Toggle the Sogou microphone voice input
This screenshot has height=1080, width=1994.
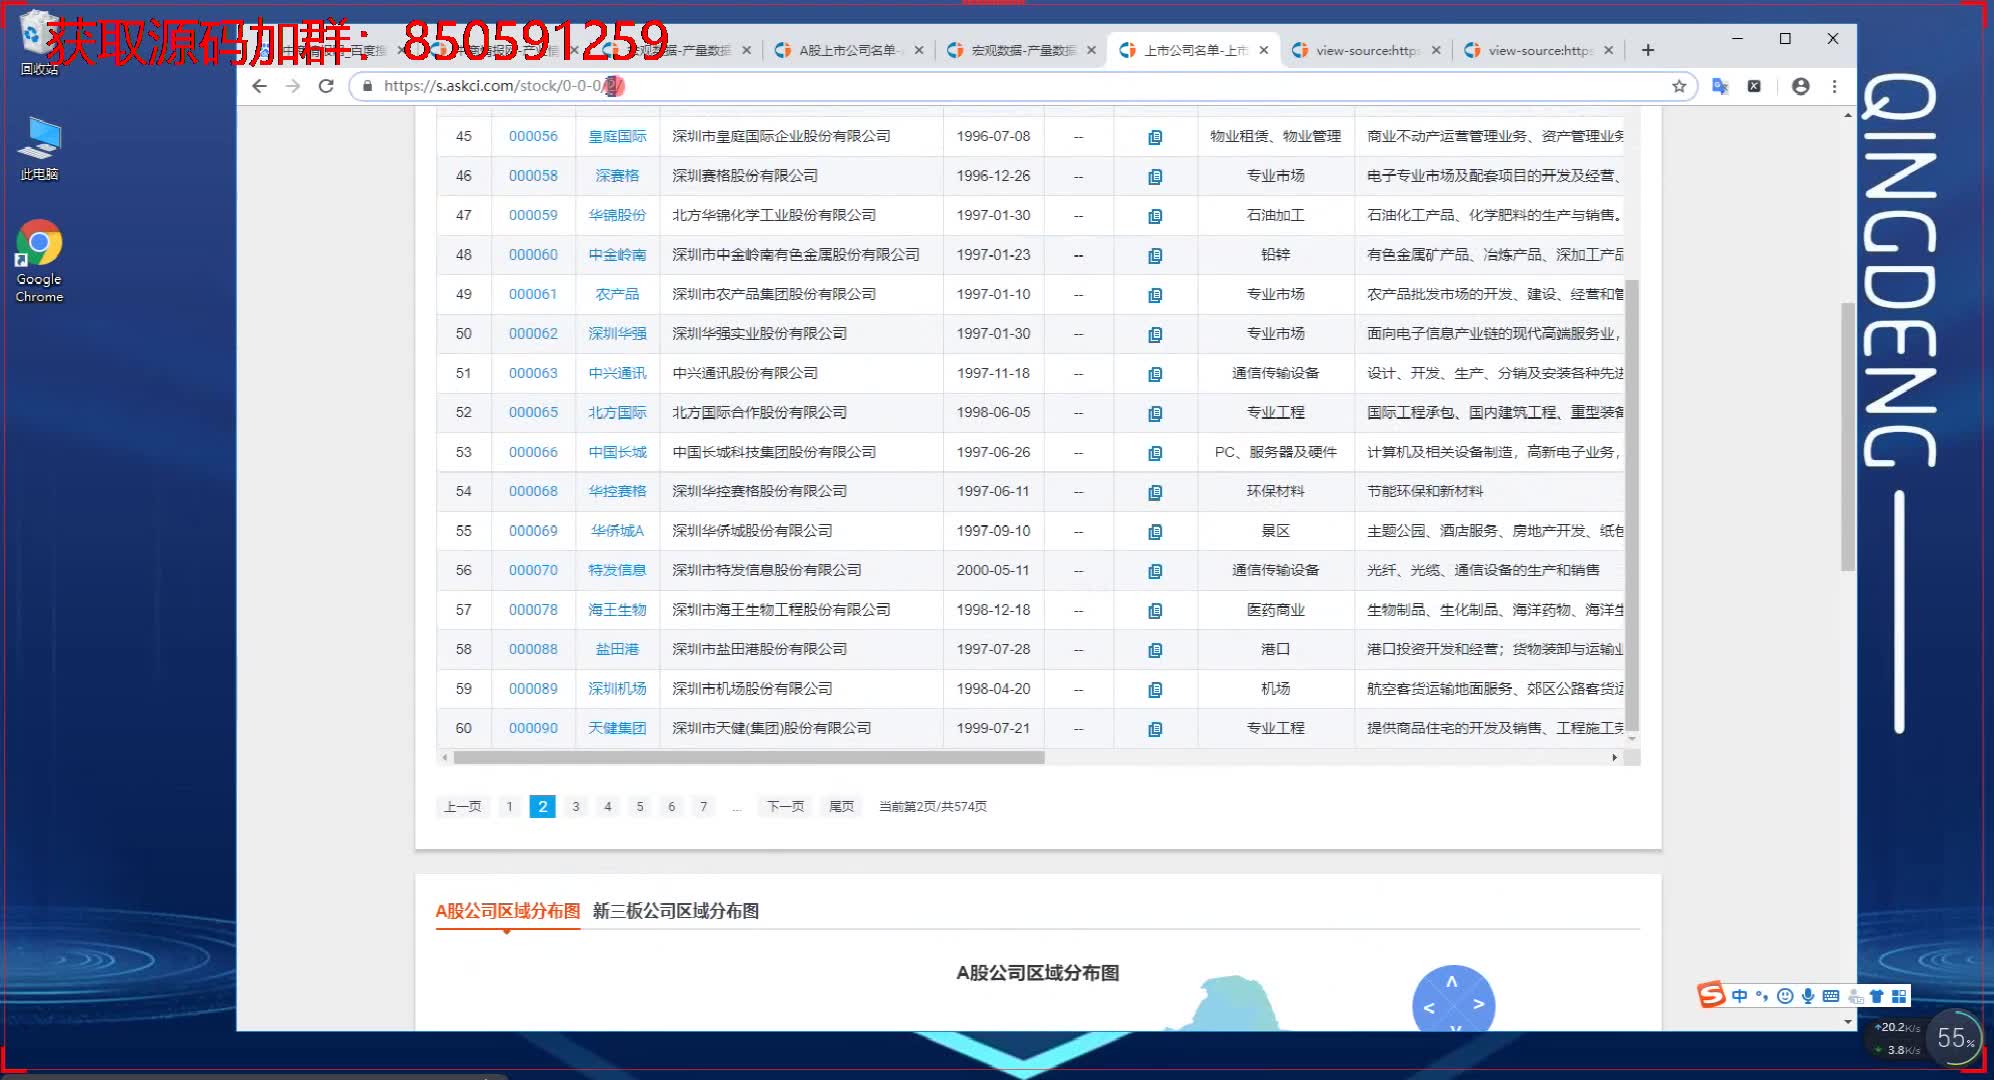point(1808,996)
